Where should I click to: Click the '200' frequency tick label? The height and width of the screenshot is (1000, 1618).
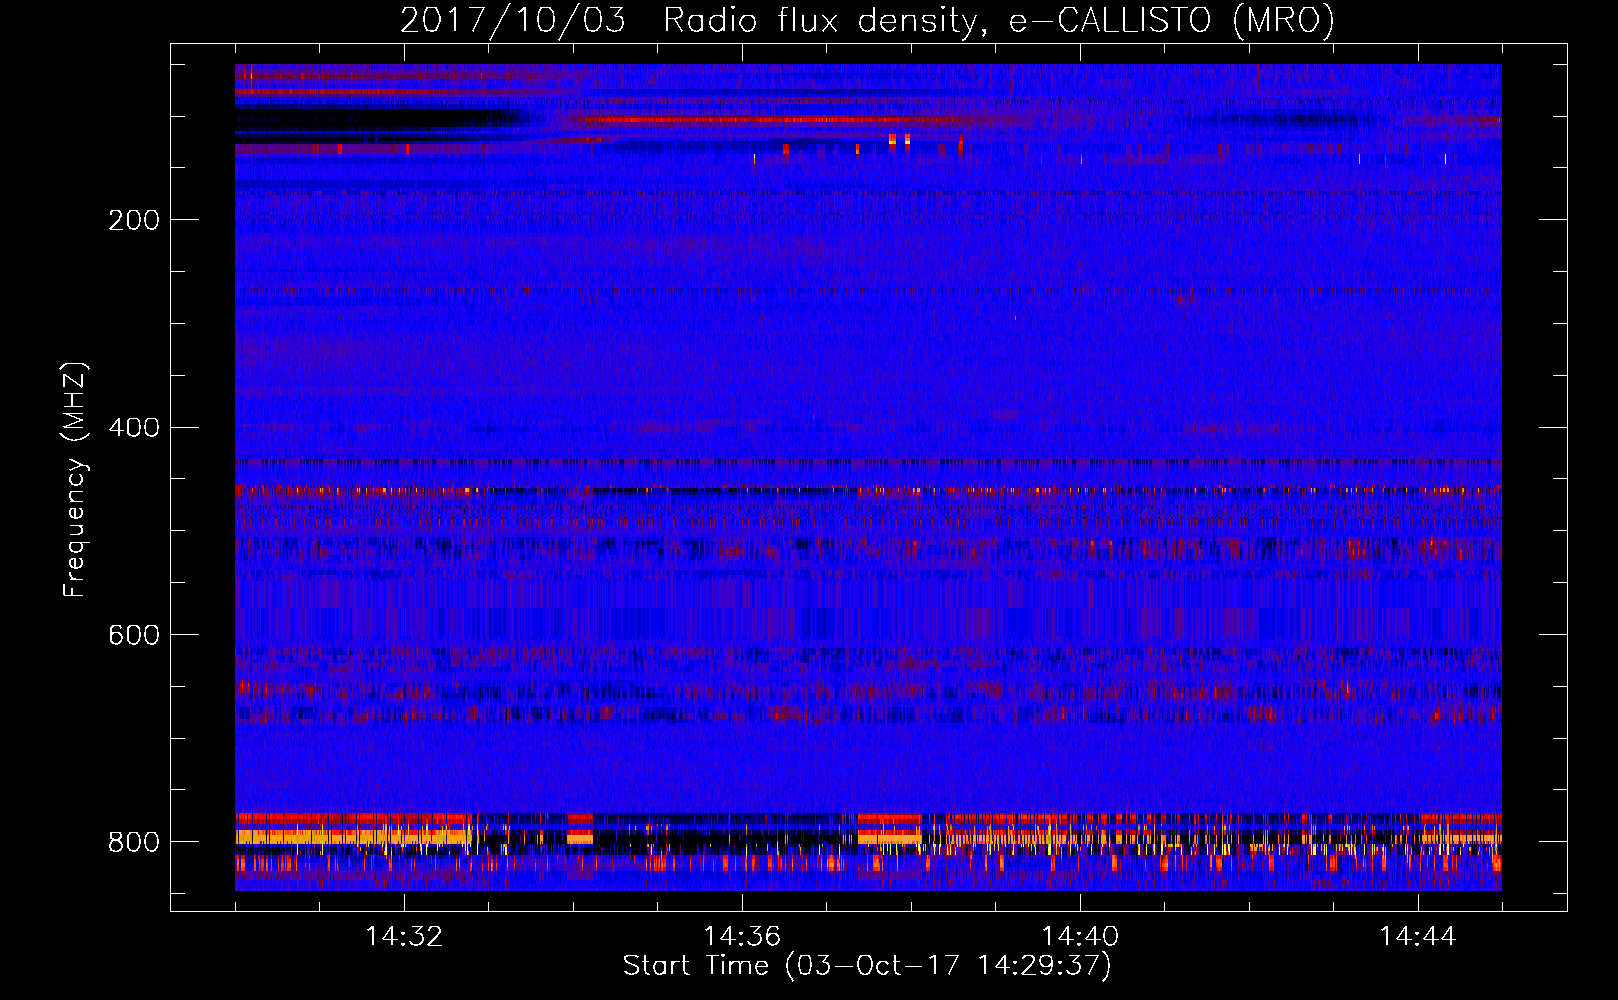click(134, 220)
